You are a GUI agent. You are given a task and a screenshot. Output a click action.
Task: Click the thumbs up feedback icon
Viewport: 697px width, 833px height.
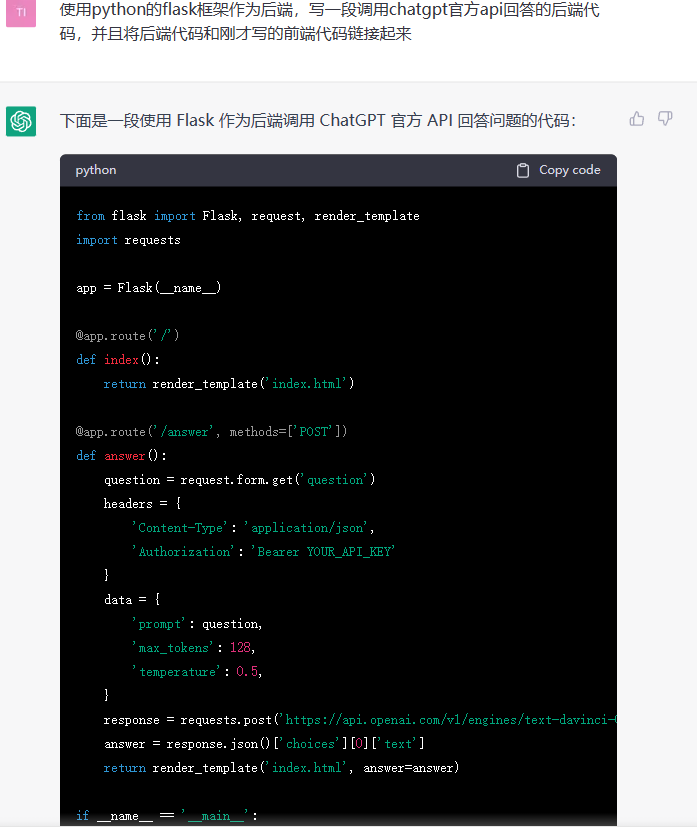point(636,118)
